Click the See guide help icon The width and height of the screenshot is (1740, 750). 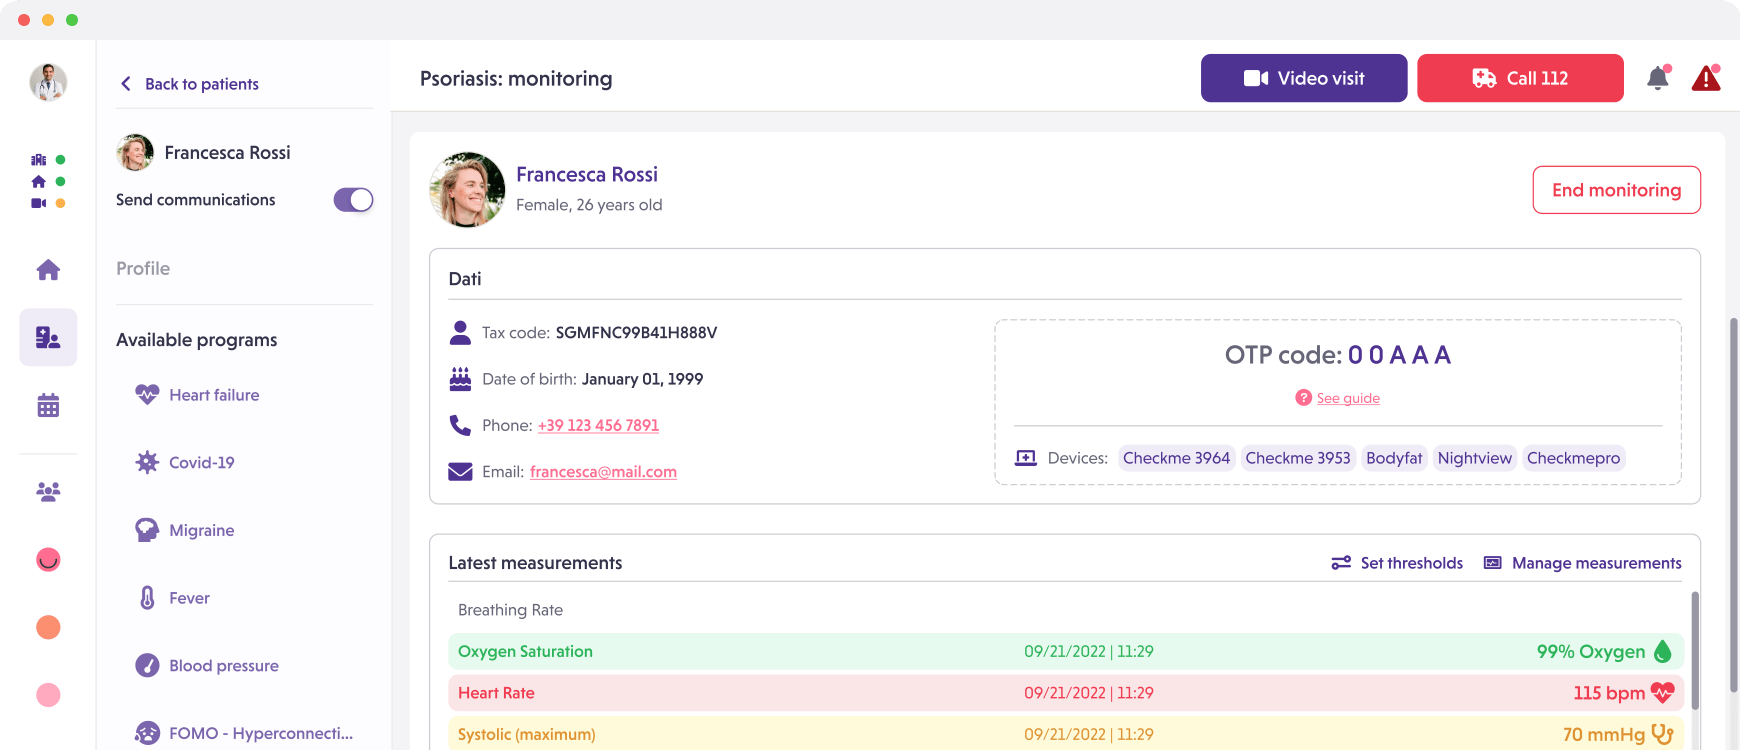(x=1303, y=398)
